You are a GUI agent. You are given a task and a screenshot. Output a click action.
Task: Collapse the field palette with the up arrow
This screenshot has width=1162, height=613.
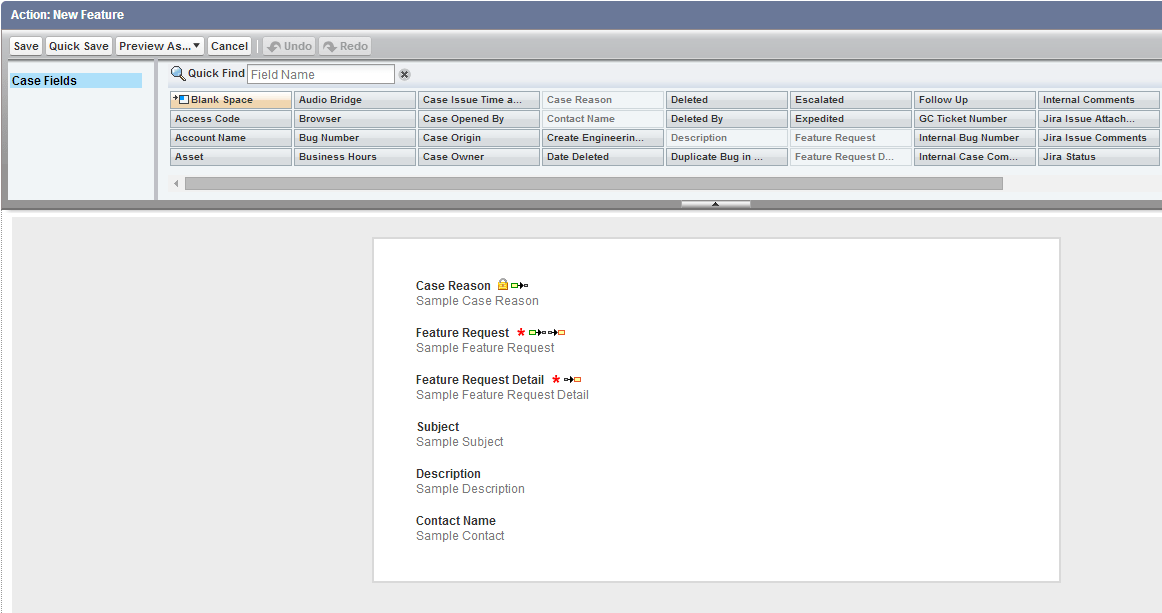(x=715, y=202)
